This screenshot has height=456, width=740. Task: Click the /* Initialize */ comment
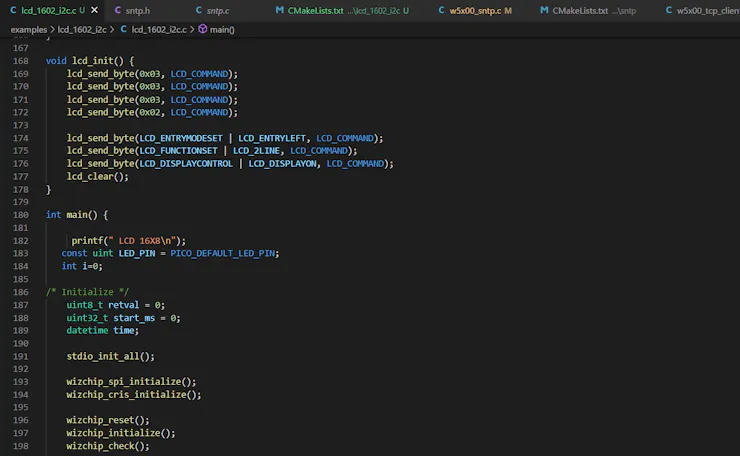tap(87, 292)
